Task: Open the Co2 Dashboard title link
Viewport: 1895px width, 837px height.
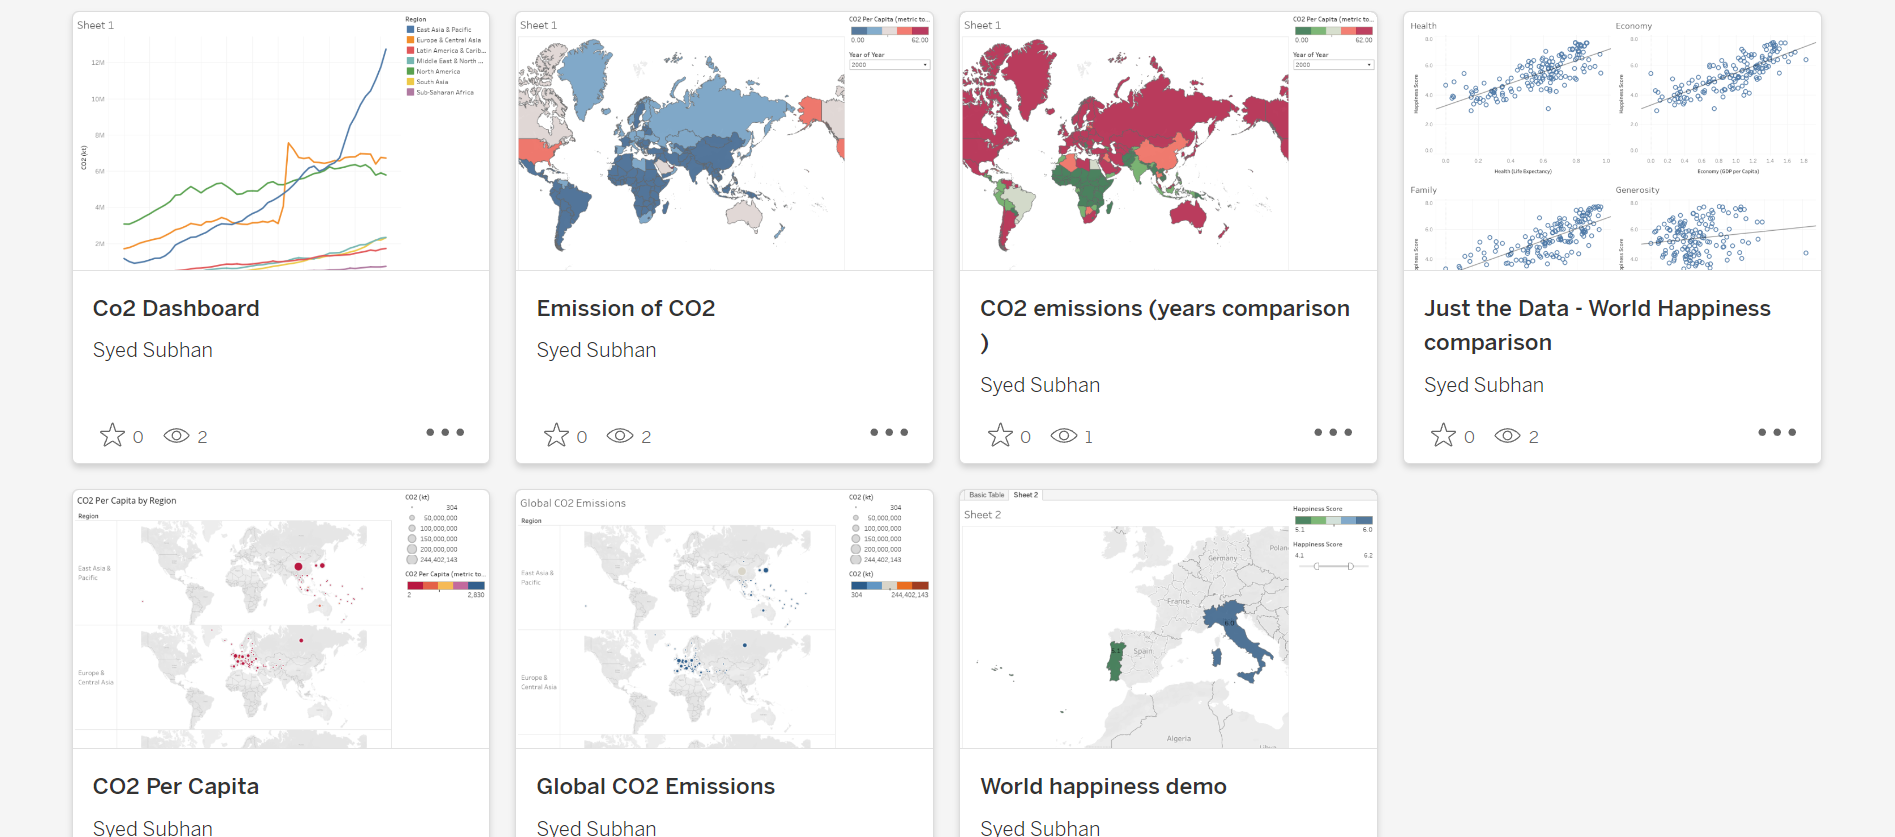Action: click(176, 308)
